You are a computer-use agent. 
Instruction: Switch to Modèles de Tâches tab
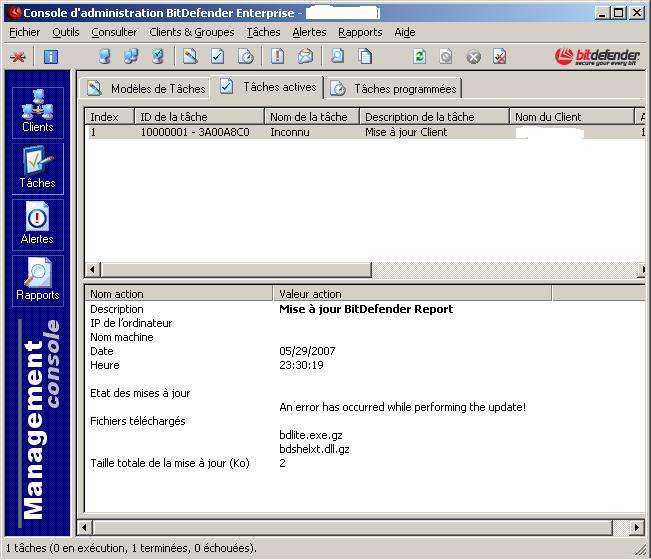(145, 88)
